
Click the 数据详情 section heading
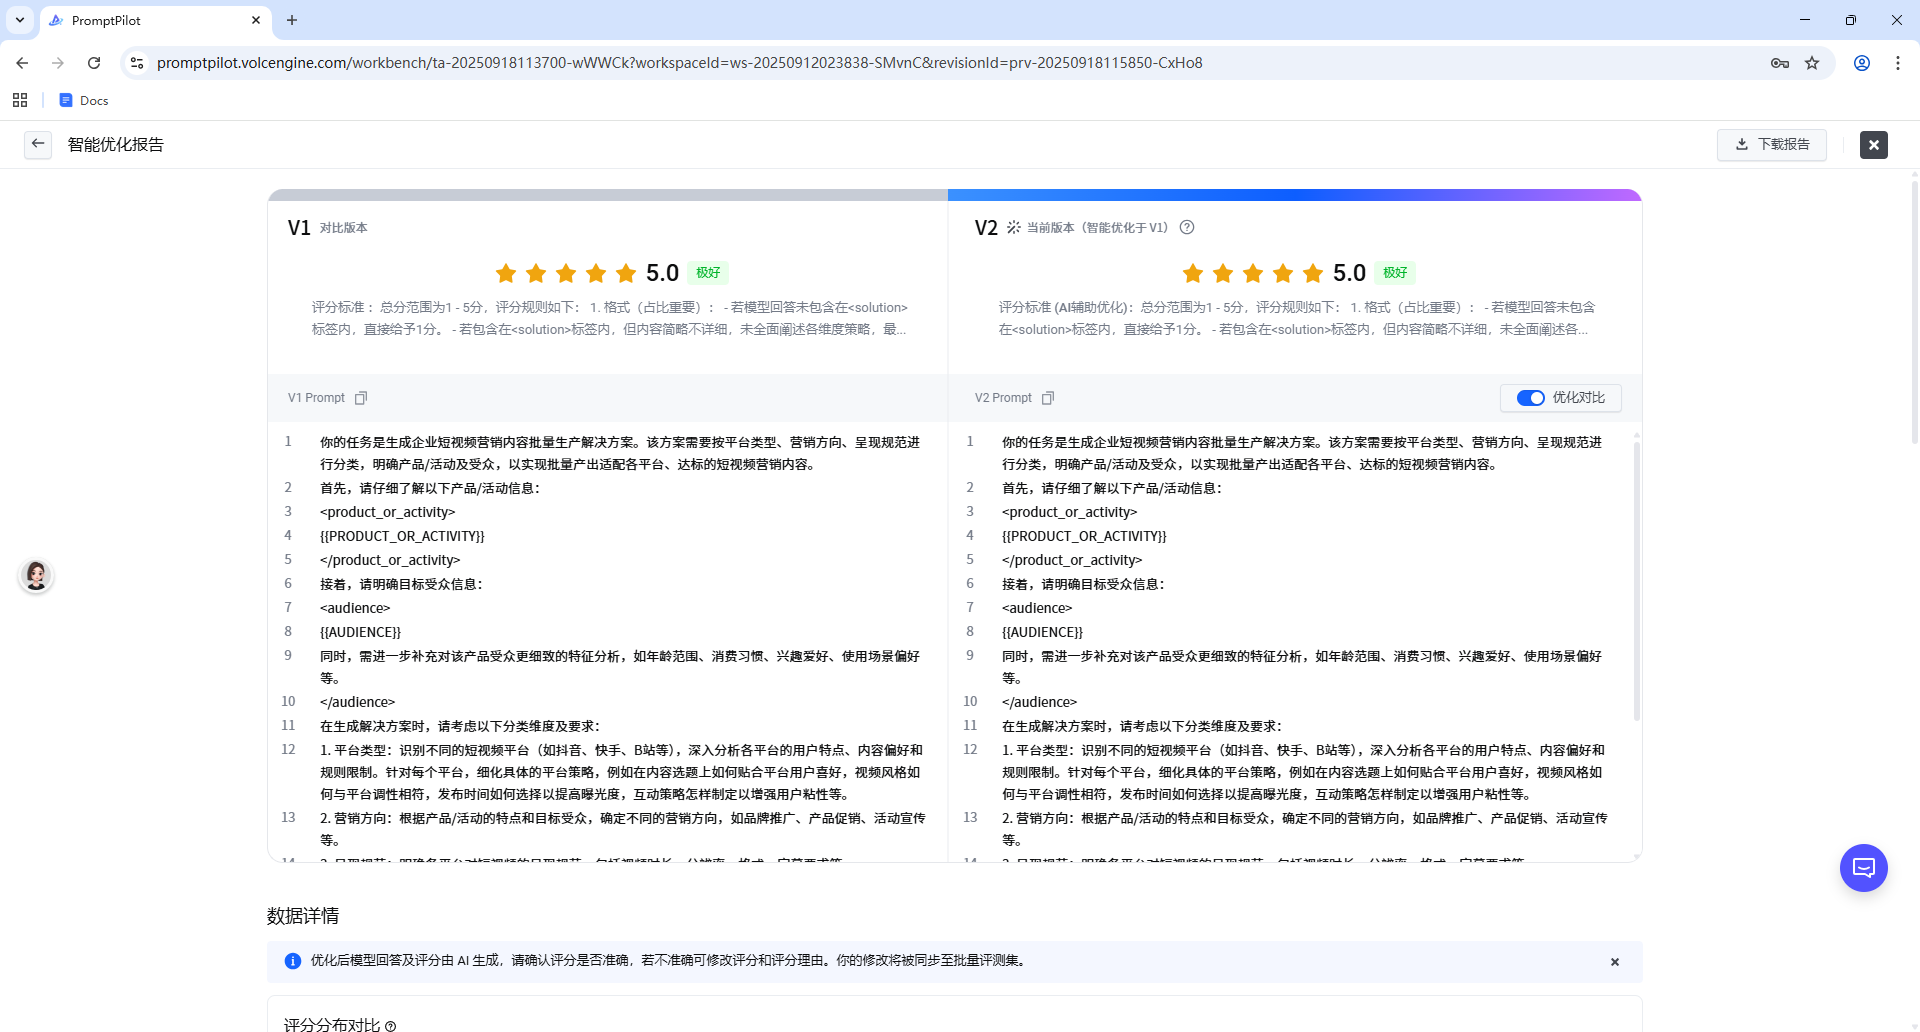[x=303, y=916]
